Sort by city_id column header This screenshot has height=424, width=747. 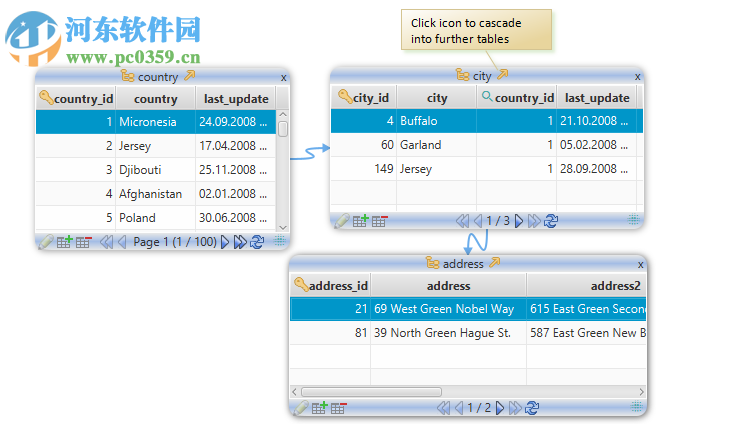(364, 98)
